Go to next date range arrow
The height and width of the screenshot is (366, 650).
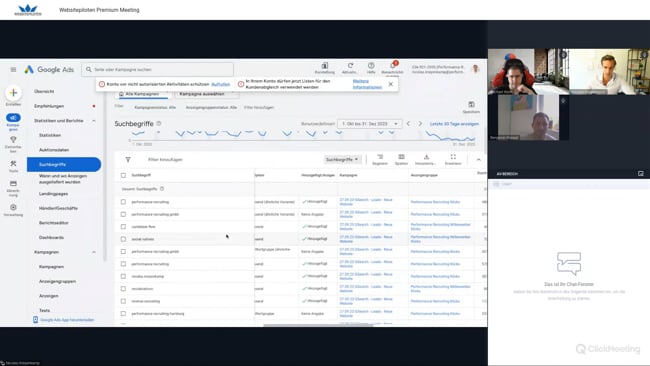tap(420, 124)
